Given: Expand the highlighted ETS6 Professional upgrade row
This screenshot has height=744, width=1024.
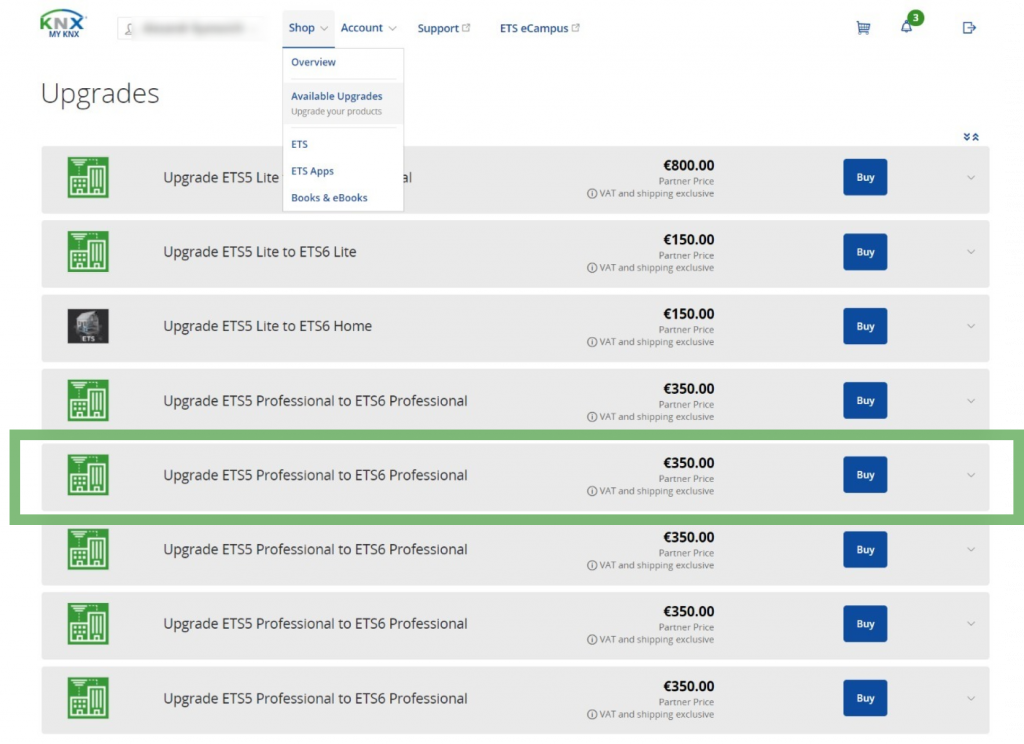Looking at the screenshot, I should (x=970, y=475).
